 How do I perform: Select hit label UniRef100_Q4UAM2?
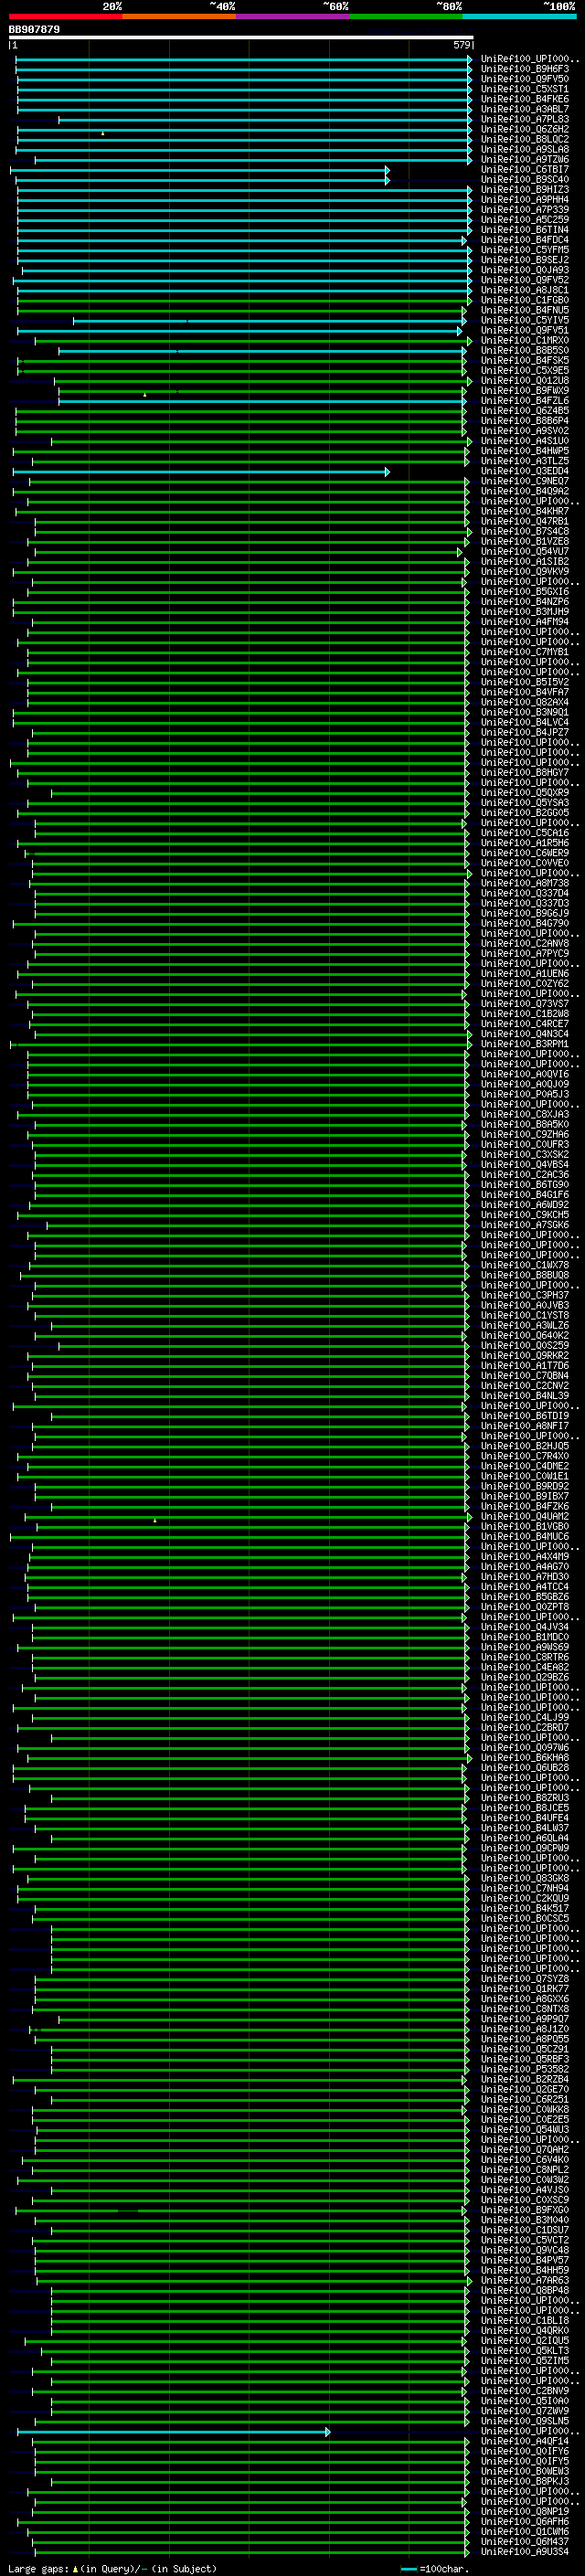tap(524, 1517)
